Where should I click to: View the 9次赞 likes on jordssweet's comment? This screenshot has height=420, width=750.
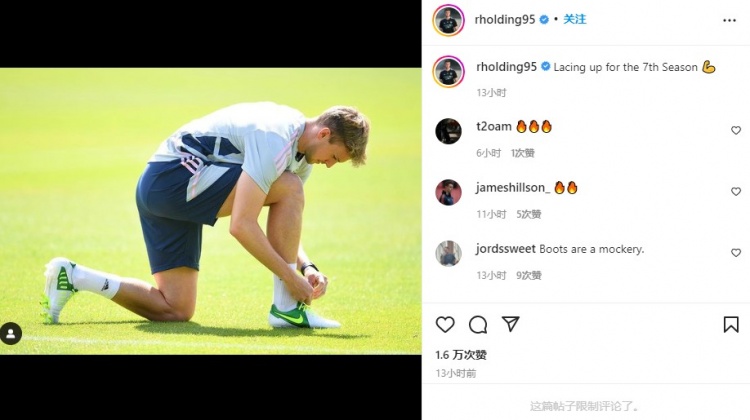pos(529,275)
